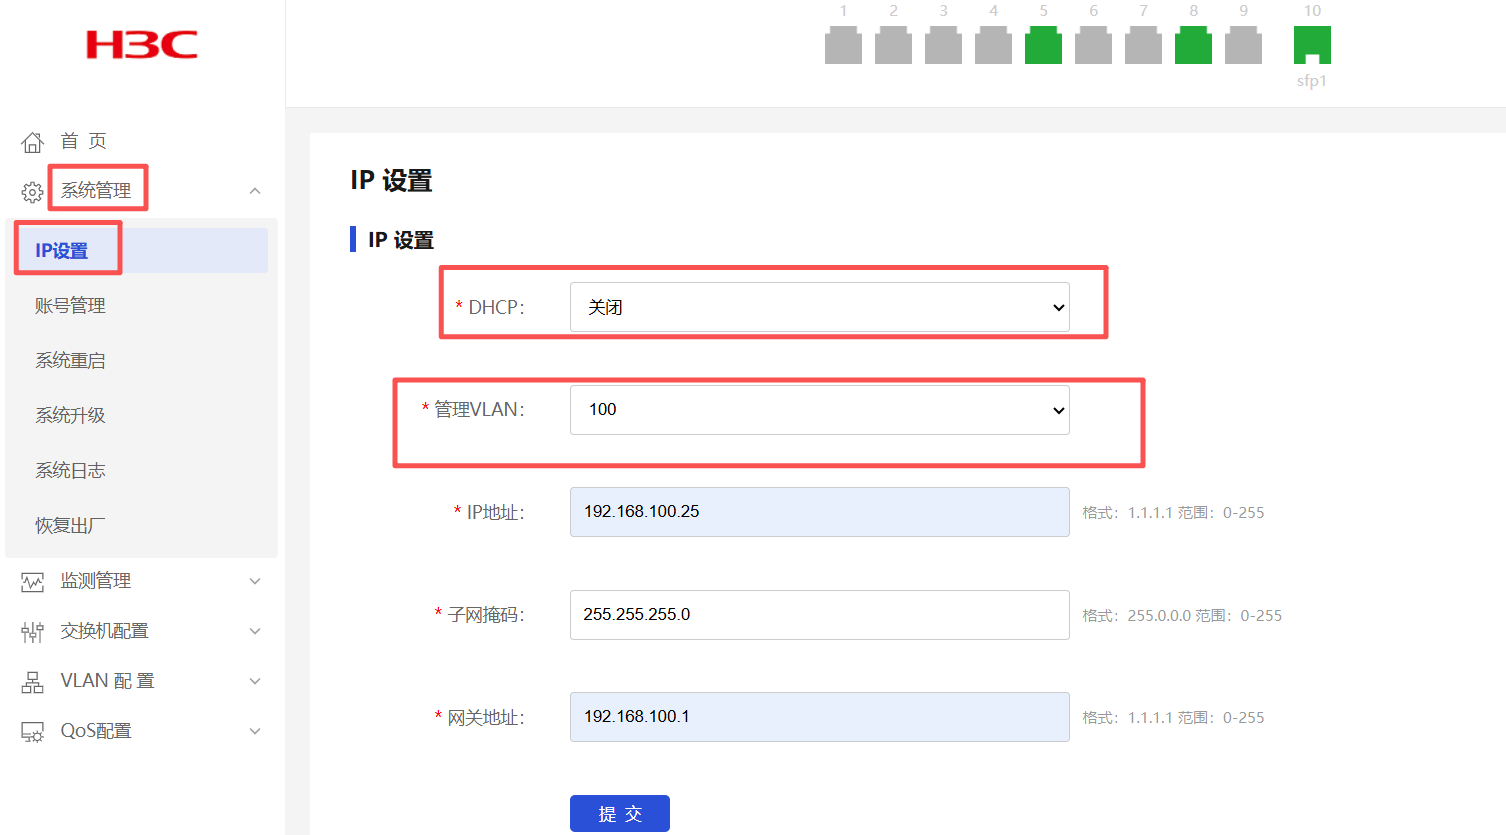Select 恢复出厂 in the sidebar
The image size is (1506, 835).
click(x=70, y=526)
